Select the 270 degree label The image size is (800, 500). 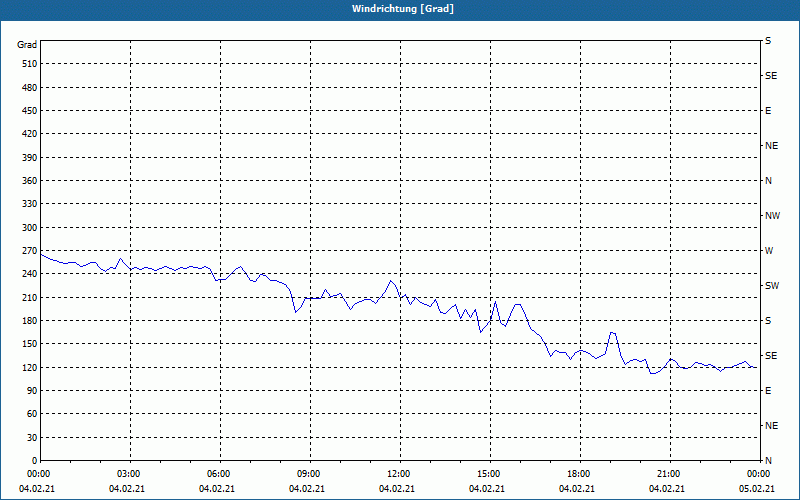[x=30, y=251]
